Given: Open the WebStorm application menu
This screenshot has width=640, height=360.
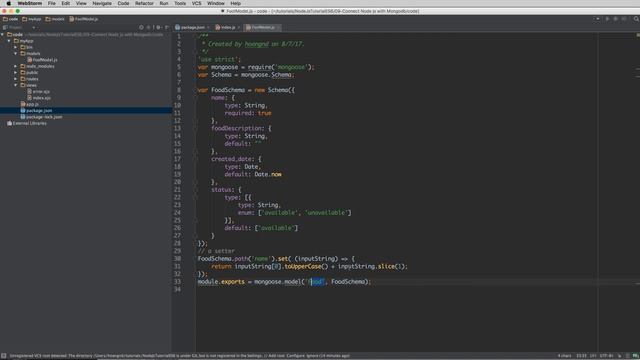Looking at the screenshot, I should pyautogui.click(x=30, y=3).
